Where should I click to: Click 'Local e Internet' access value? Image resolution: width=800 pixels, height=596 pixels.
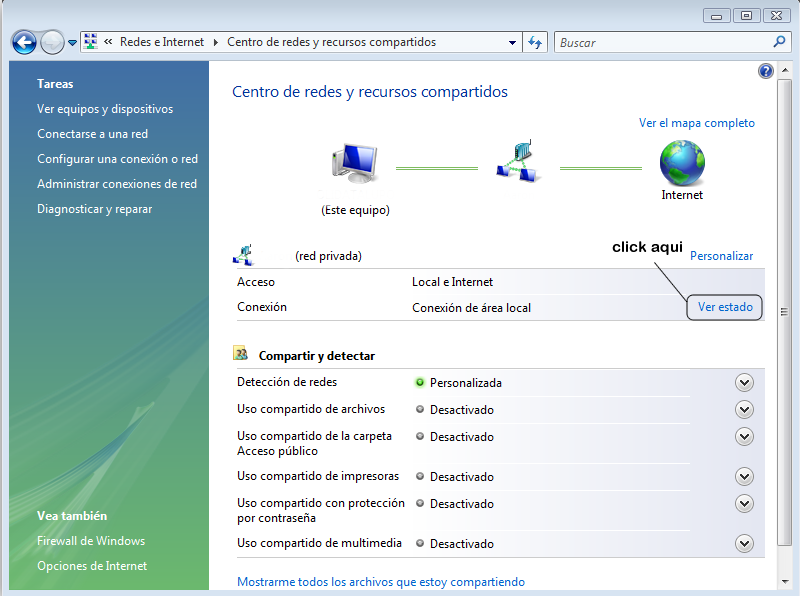(x=453, y=282)
